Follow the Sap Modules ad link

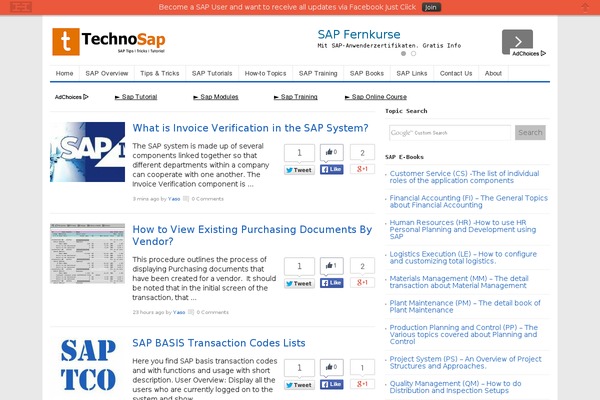pyautogui.click(x=216, y=97)
